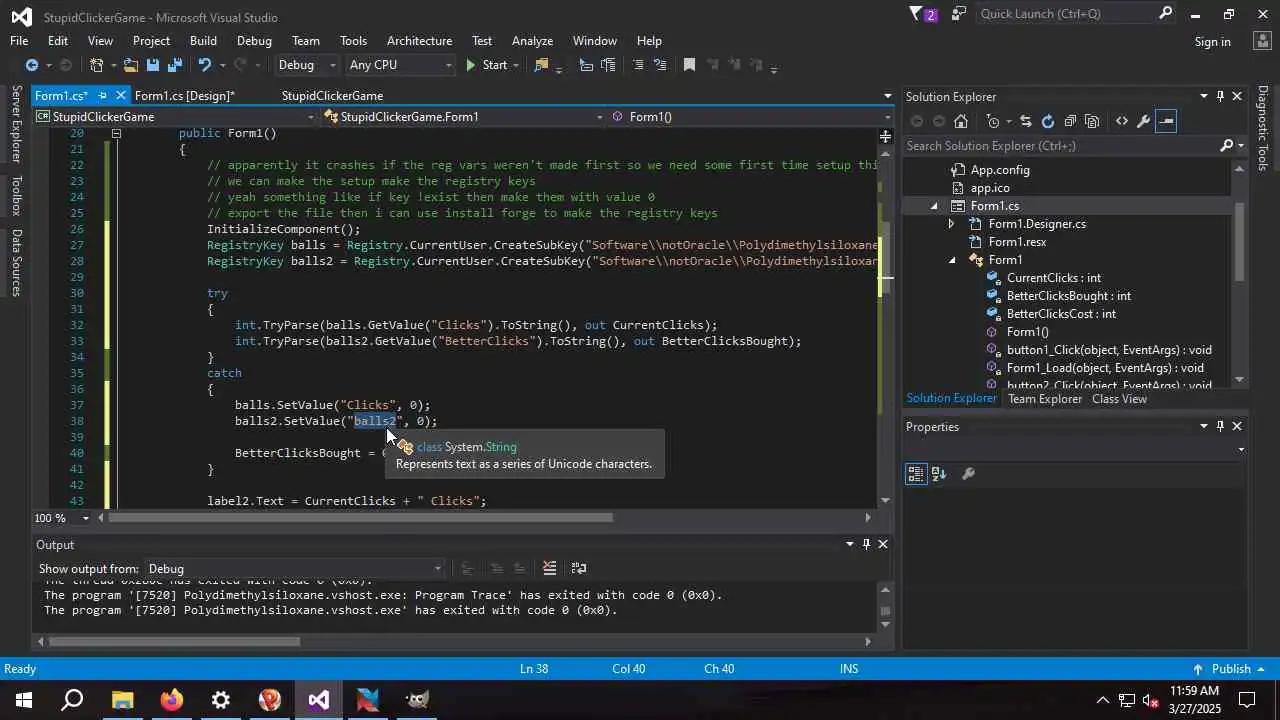Click the search magnifier in Solution Explorer
1280x720 pixels.
click(x=1227, y=146)
